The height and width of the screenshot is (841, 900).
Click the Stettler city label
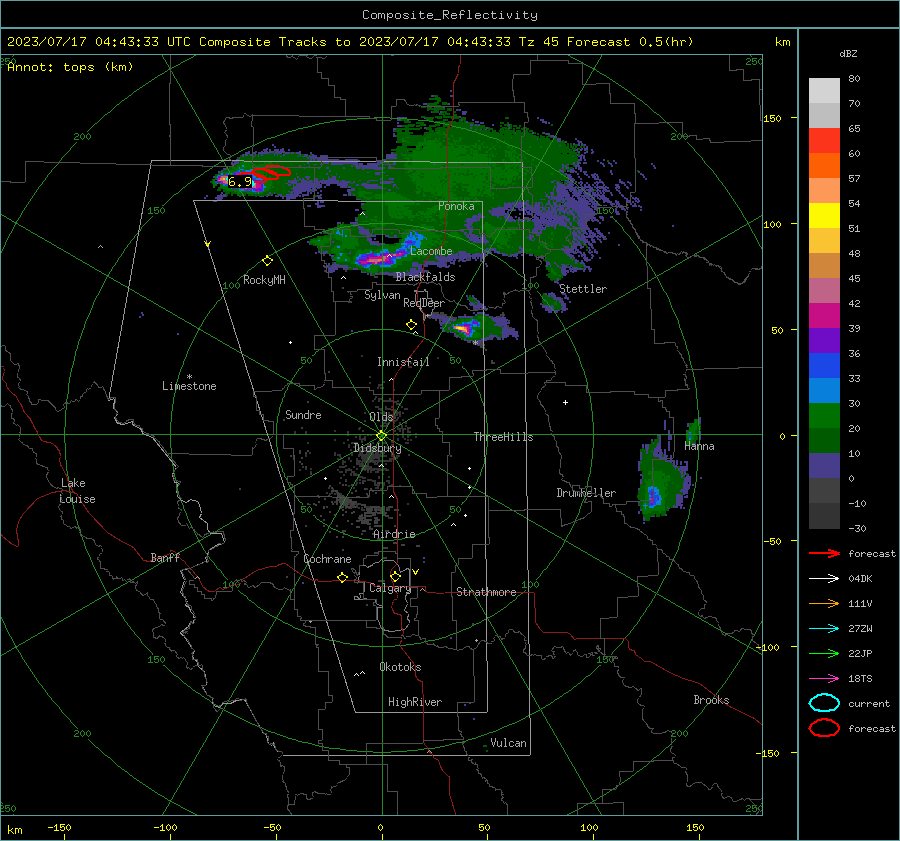point(583,289)
